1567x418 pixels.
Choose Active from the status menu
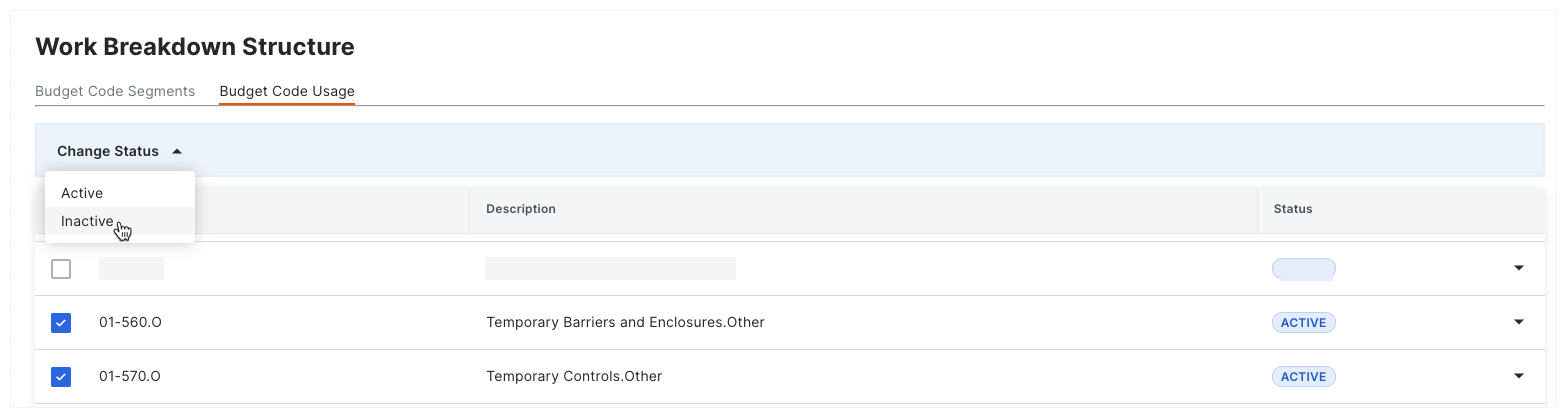[x=82, y=193]
